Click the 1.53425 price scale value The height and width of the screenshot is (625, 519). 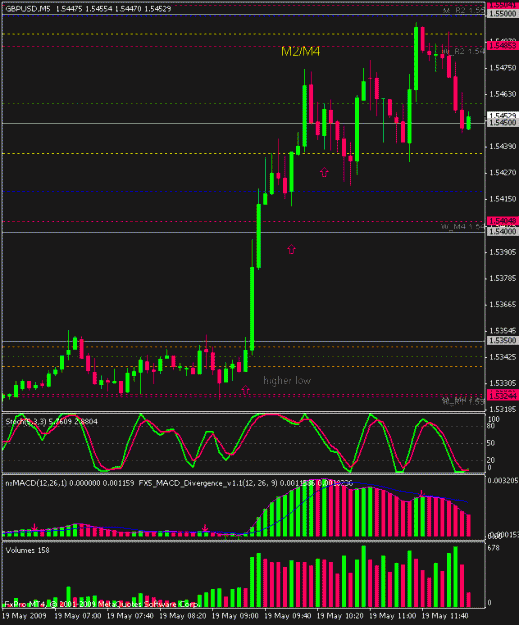[503, 357]
